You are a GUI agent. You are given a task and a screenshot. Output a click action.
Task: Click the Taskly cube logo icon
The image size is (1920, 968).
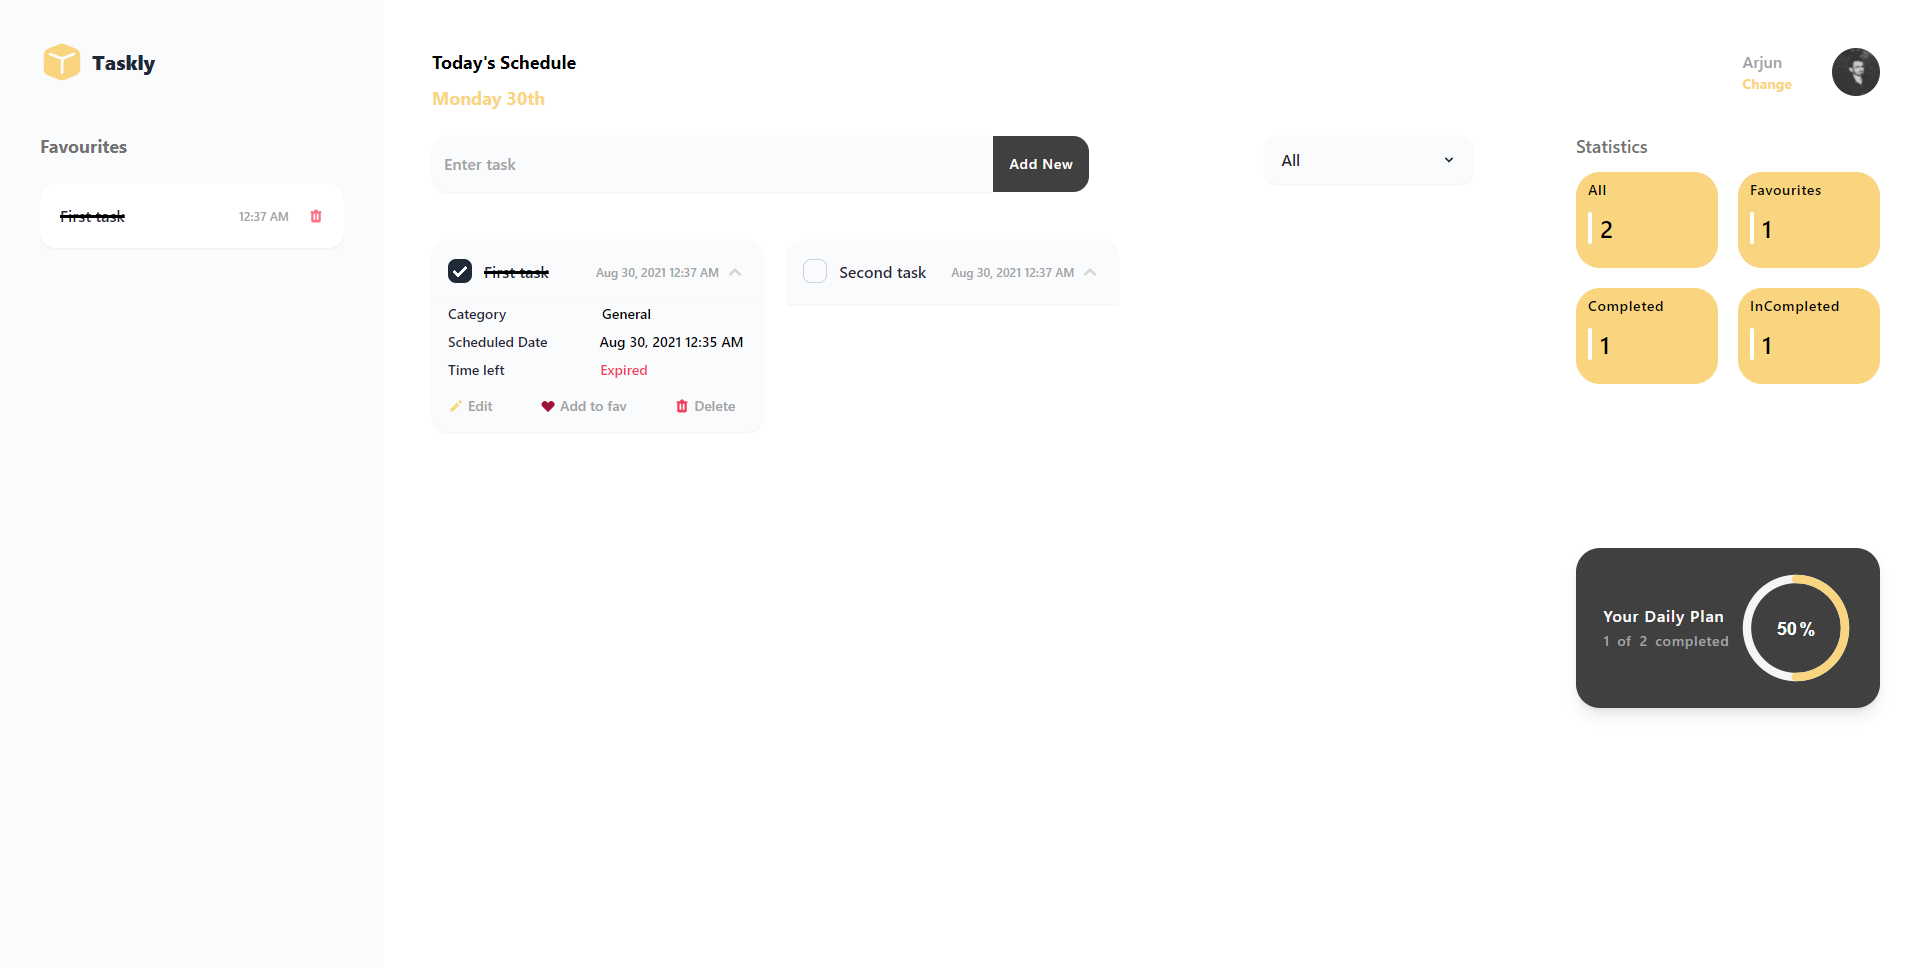(62, 62)
